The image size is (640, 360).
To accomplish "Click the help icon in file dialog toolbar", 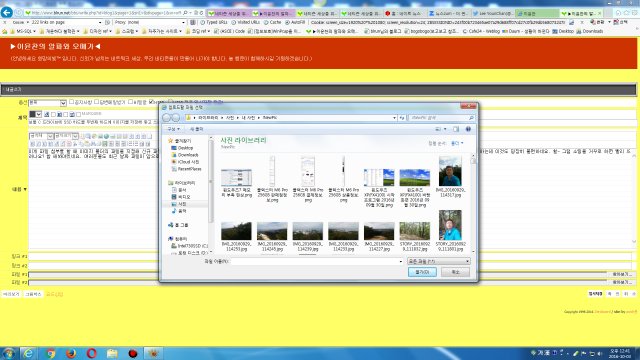I will click(468, 129).
